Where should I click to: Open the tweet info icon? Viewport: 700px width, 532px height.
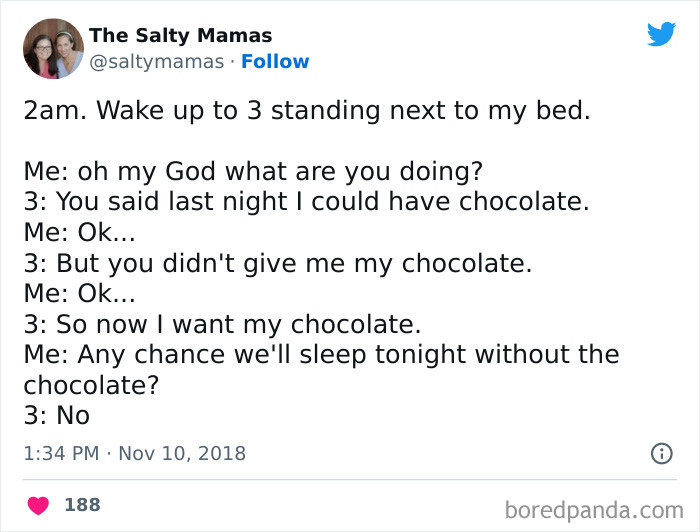(x=661, y=453)
